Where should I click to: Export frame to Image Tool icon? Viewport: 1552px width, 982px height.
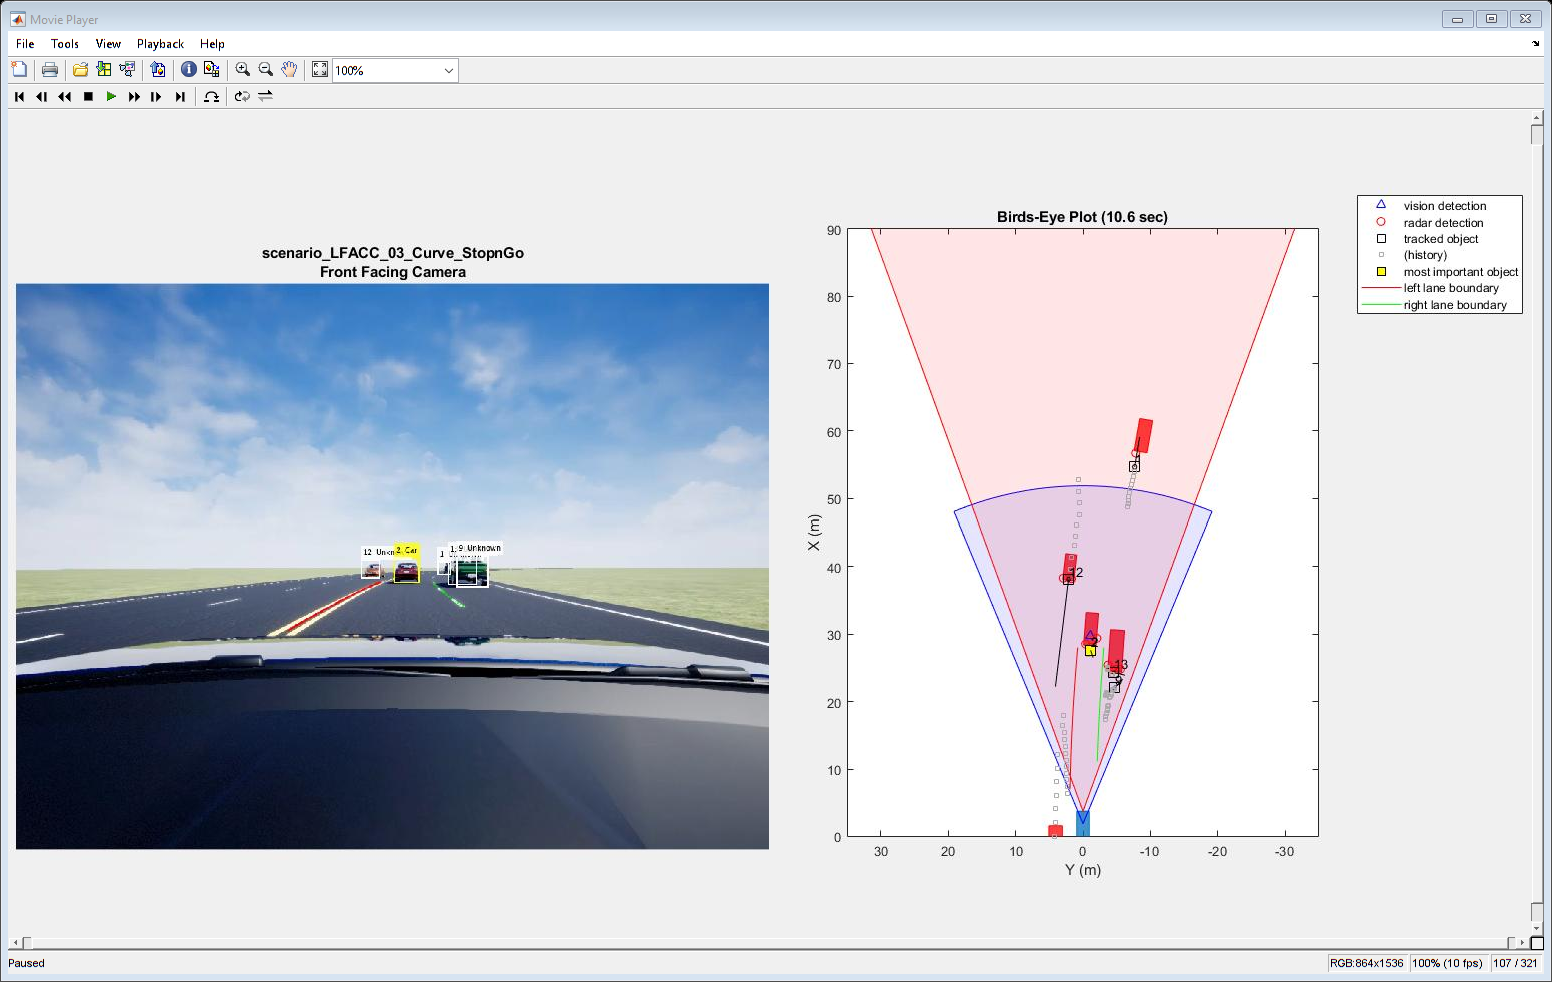pos(158,69)
